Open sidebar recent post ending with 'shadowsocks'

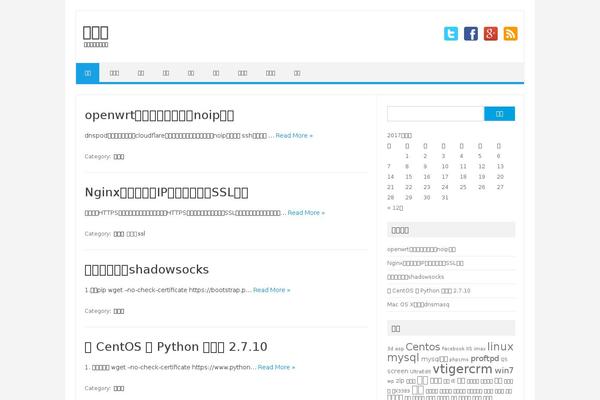pos(416,277)
